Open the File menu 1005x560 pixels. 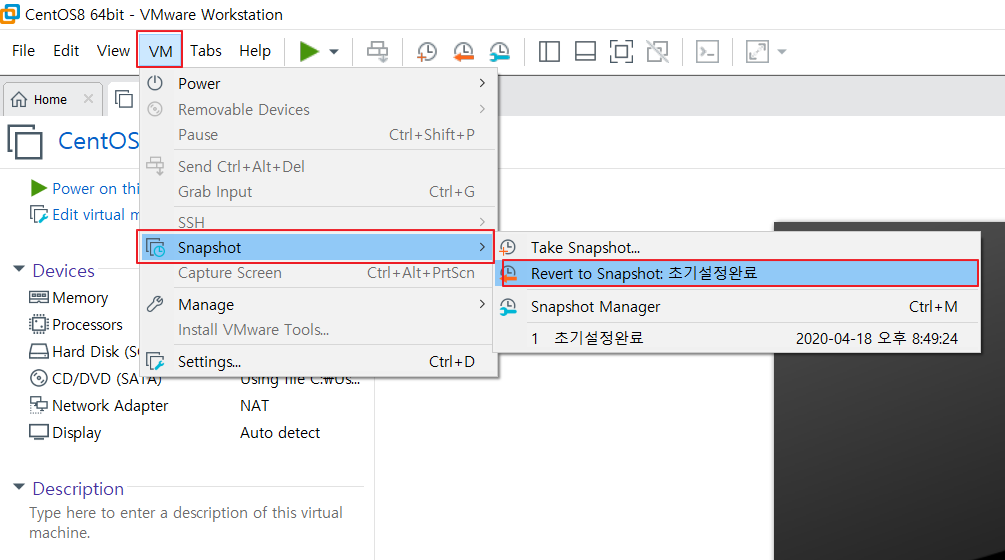point(23,51)
